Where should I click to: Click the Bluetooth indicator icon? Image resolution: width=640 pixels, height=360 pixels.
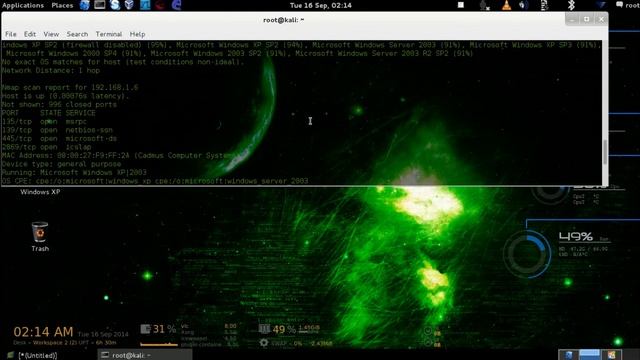[x=571, y=5]
